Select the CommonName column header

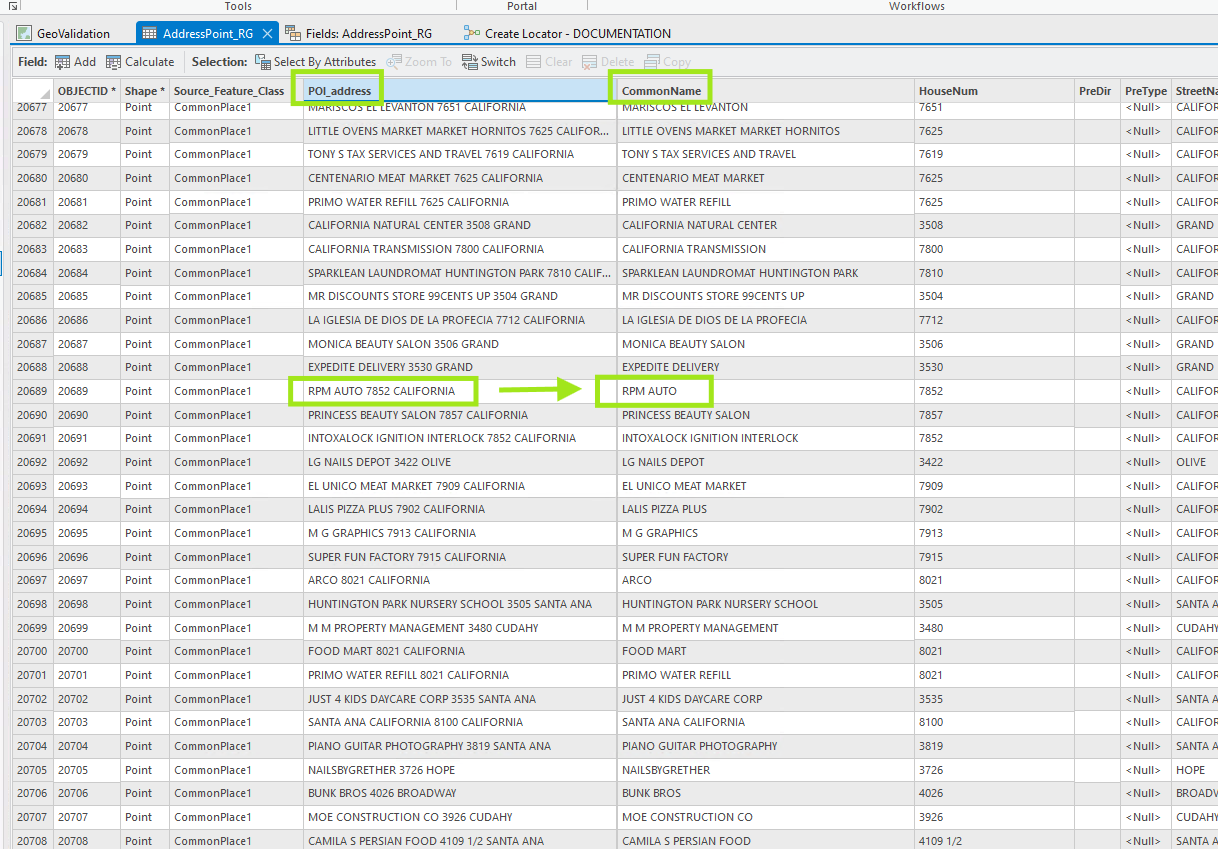pyautogui.click(x=765, y=91)
